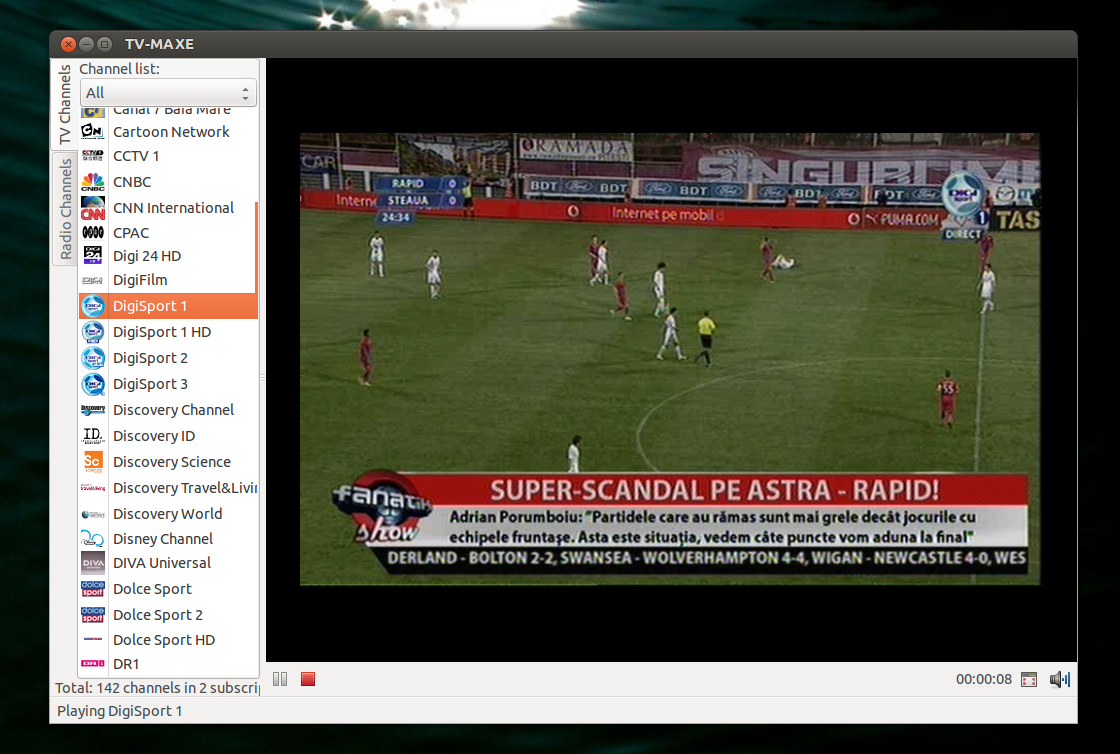Click the Dolce Sport 2 logo icon
This screenshot has width=1120, height=754.
click(x=93, y=615)
